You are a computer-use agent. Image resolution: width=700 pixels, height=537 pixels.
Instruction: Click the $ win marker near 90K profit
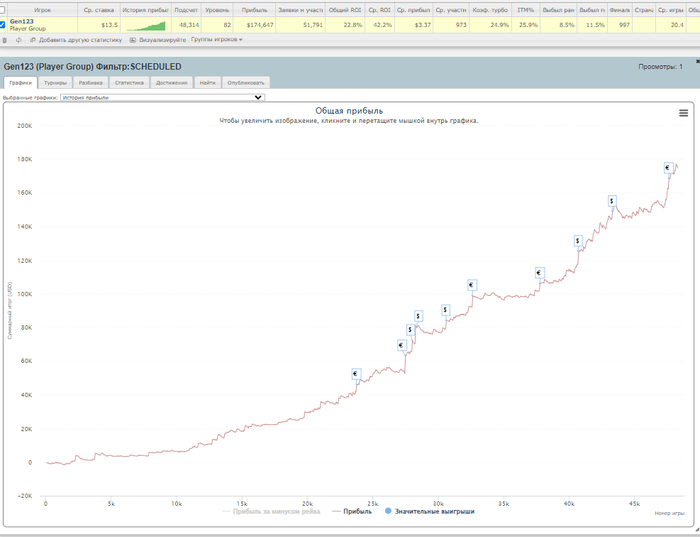(446, 310)
